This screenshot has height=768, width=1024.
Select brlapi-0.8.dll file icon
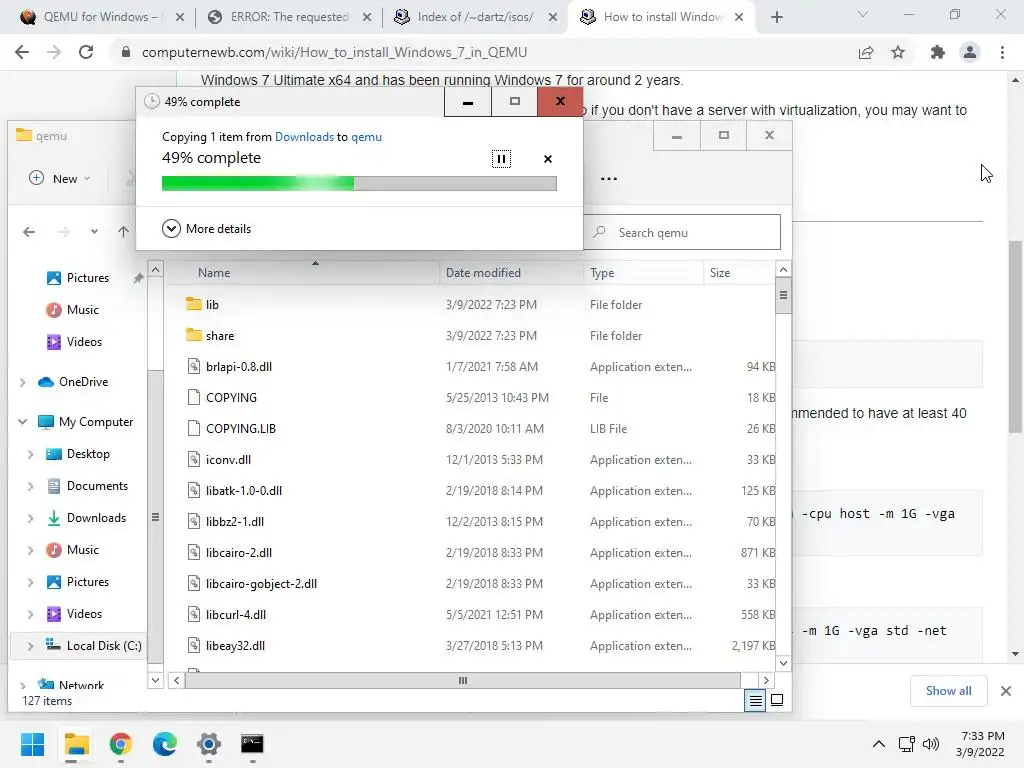[194, 366]
